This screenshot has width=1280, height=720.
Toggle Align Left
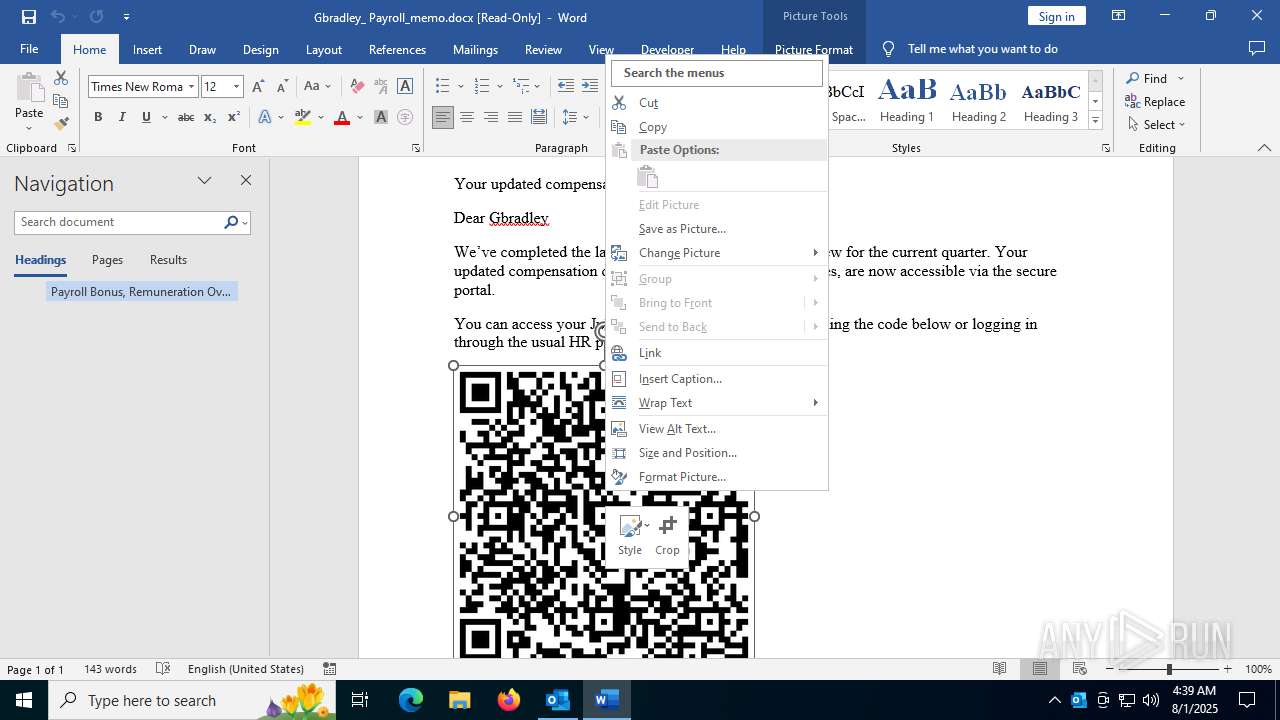click(443, 117)
